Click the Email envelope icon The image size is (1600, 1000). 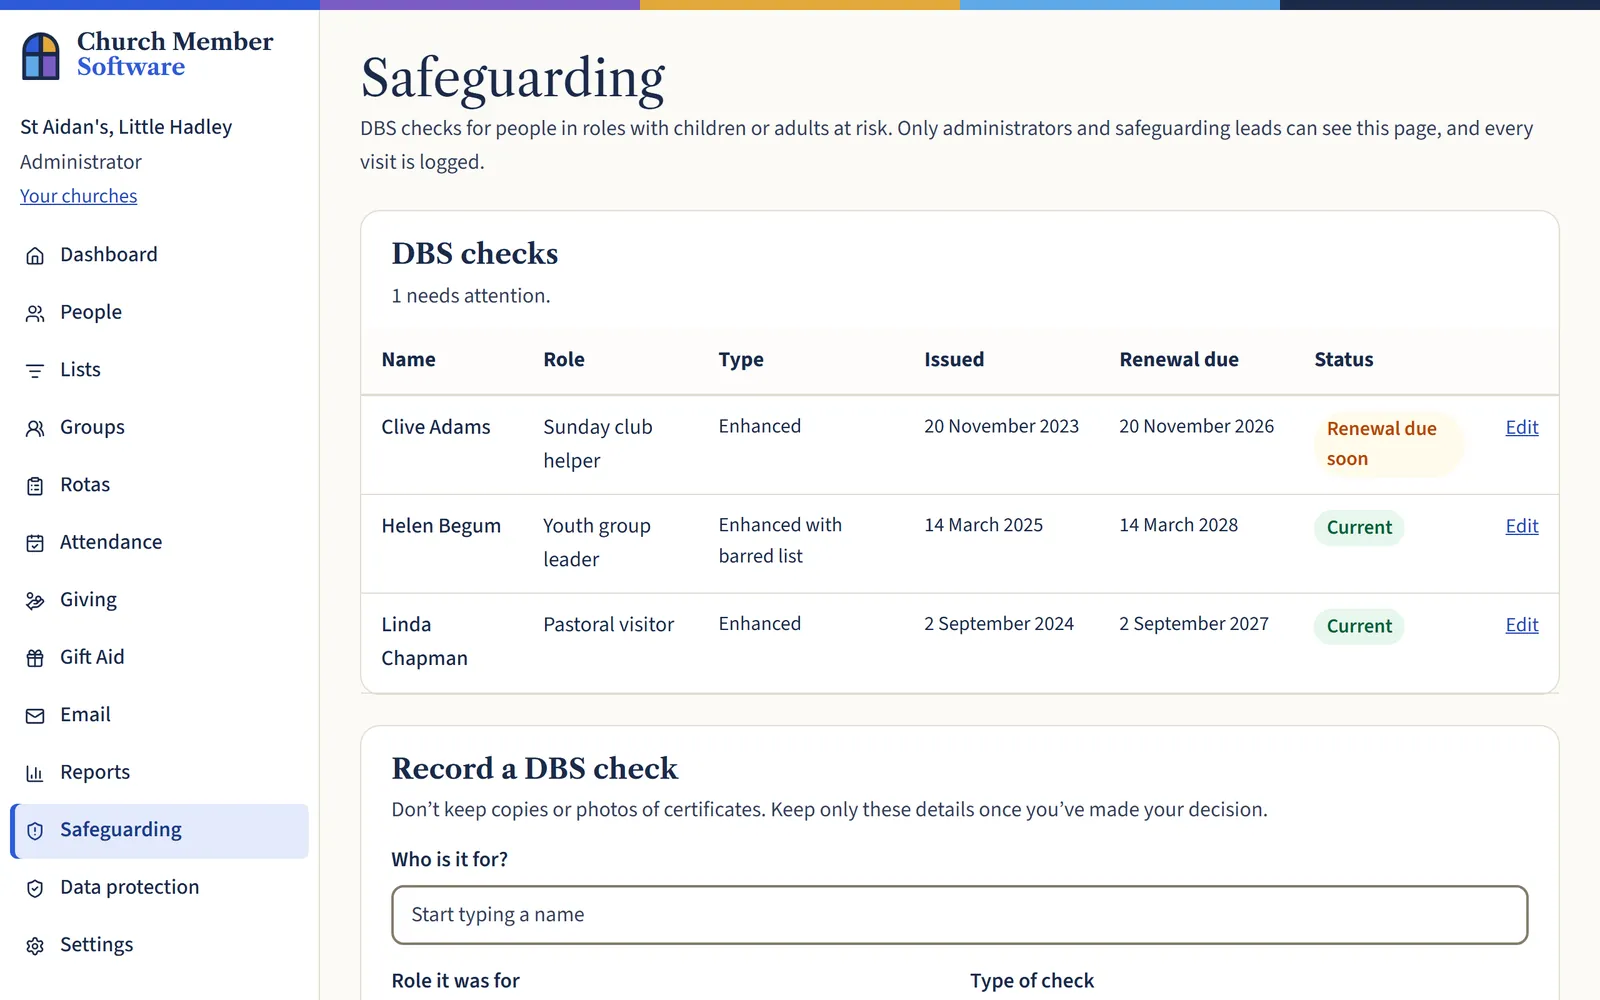click(35, 716)
